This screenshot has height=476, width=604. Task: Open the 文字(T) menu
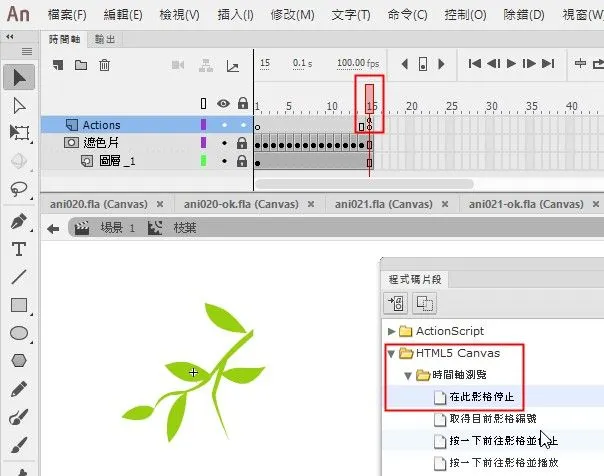(x=351, y=15)
